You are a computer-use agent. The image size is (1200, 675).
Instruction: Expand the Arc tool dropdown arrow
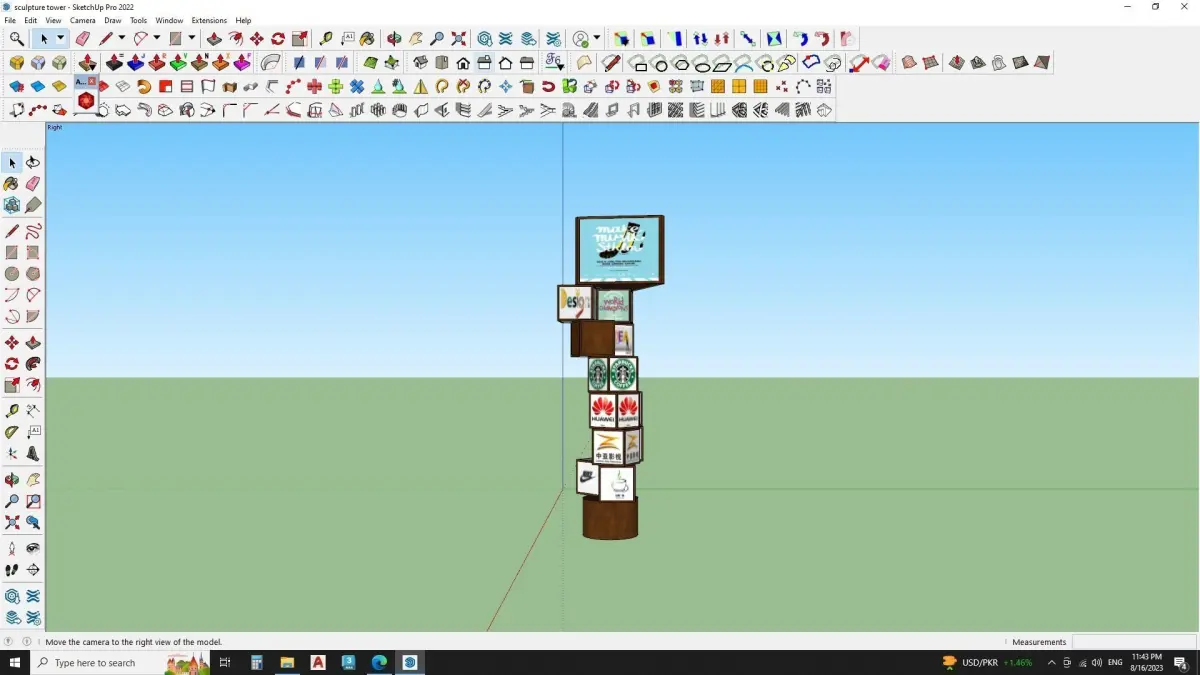point(156,39)
